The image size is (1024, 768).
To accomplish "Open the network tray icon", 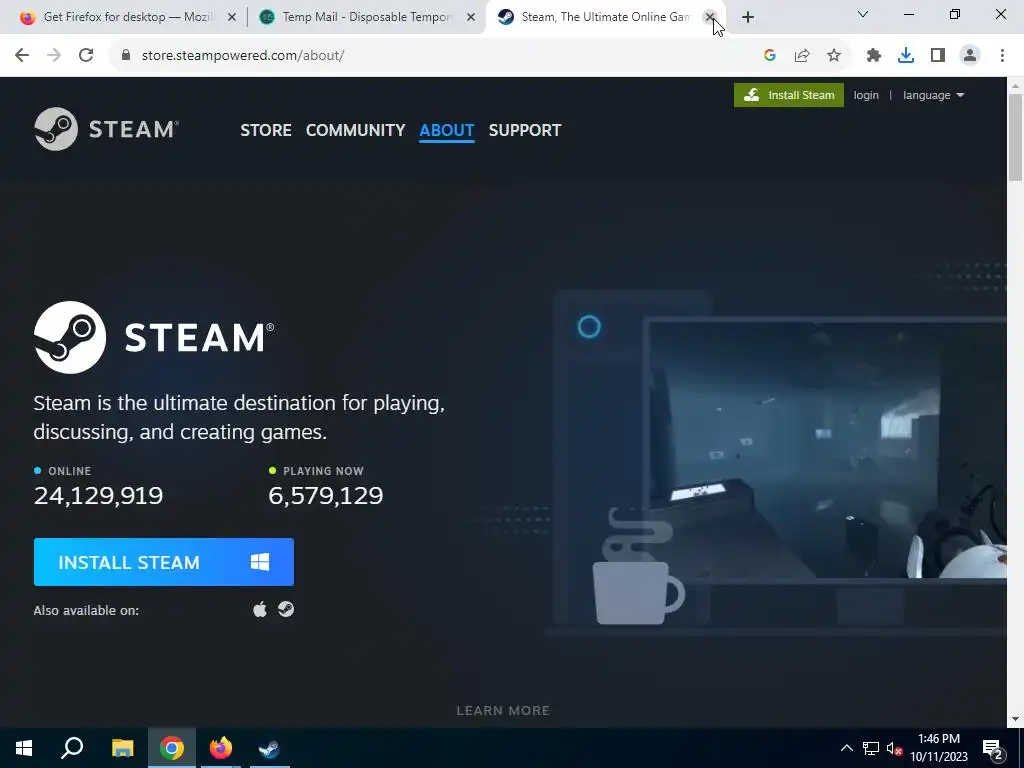I will [x=871, y=748].
